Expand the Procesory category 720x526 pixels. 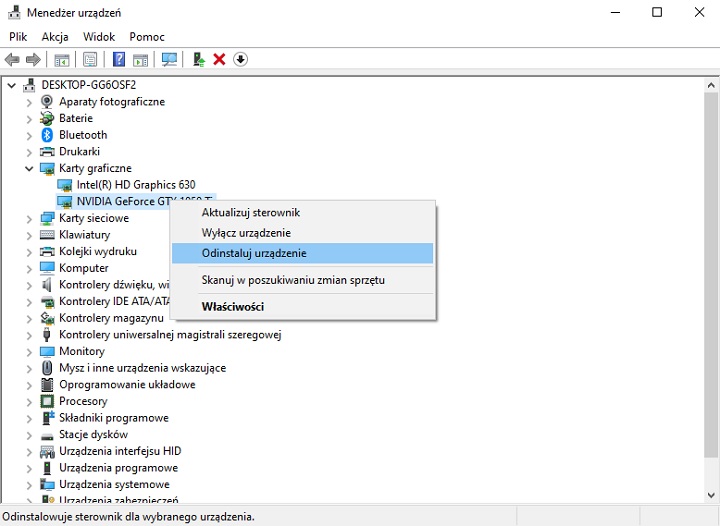click(29, 401)
